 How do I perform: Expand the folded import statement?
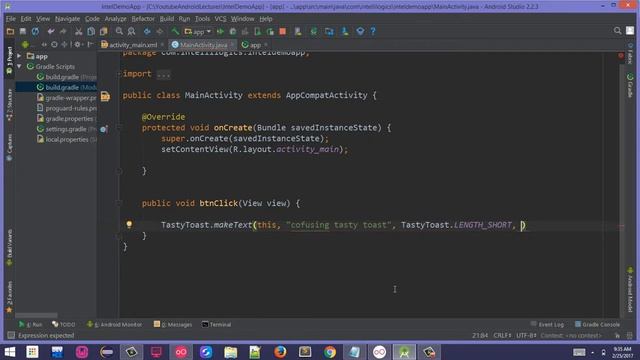[163, 75]
